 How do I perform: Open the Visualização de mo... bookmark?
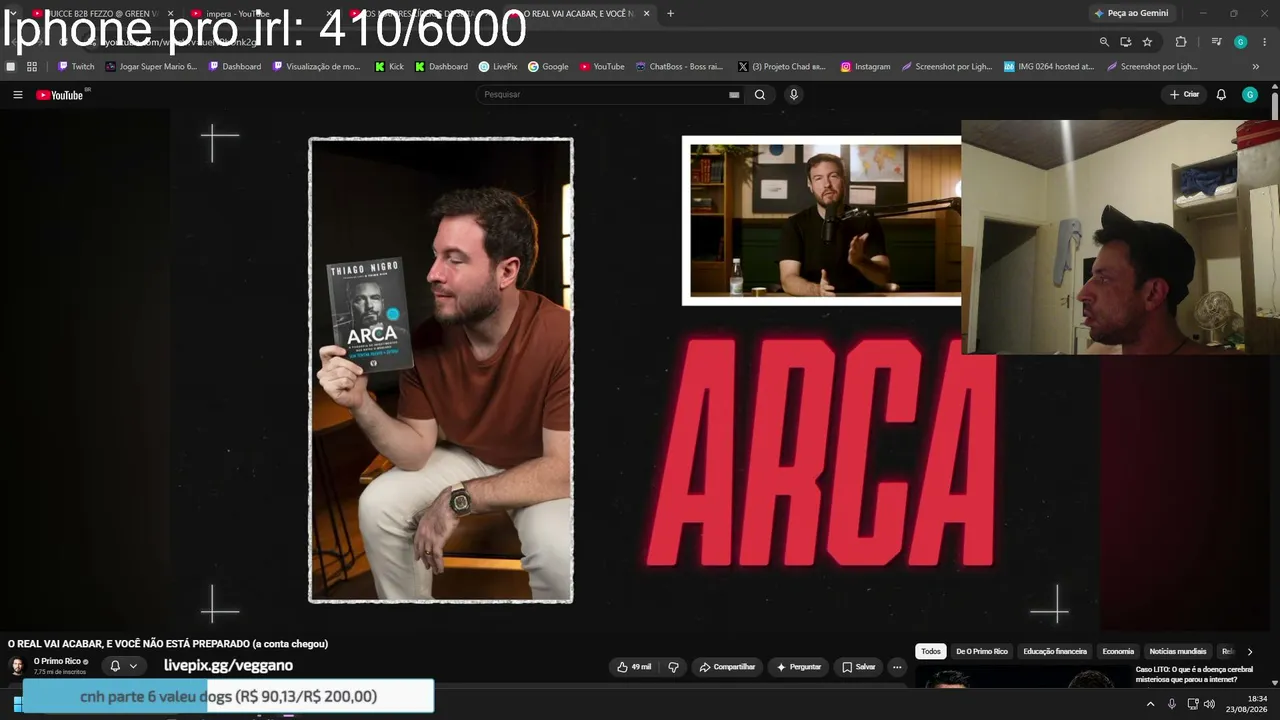tap(316, 67)
